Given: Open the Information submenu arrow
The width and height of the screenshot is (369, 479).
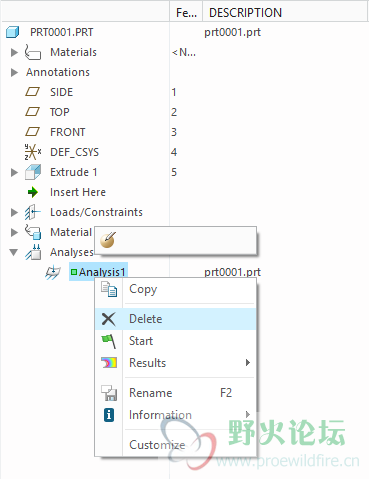Looking at the screenshot, I should pos(247,415).
